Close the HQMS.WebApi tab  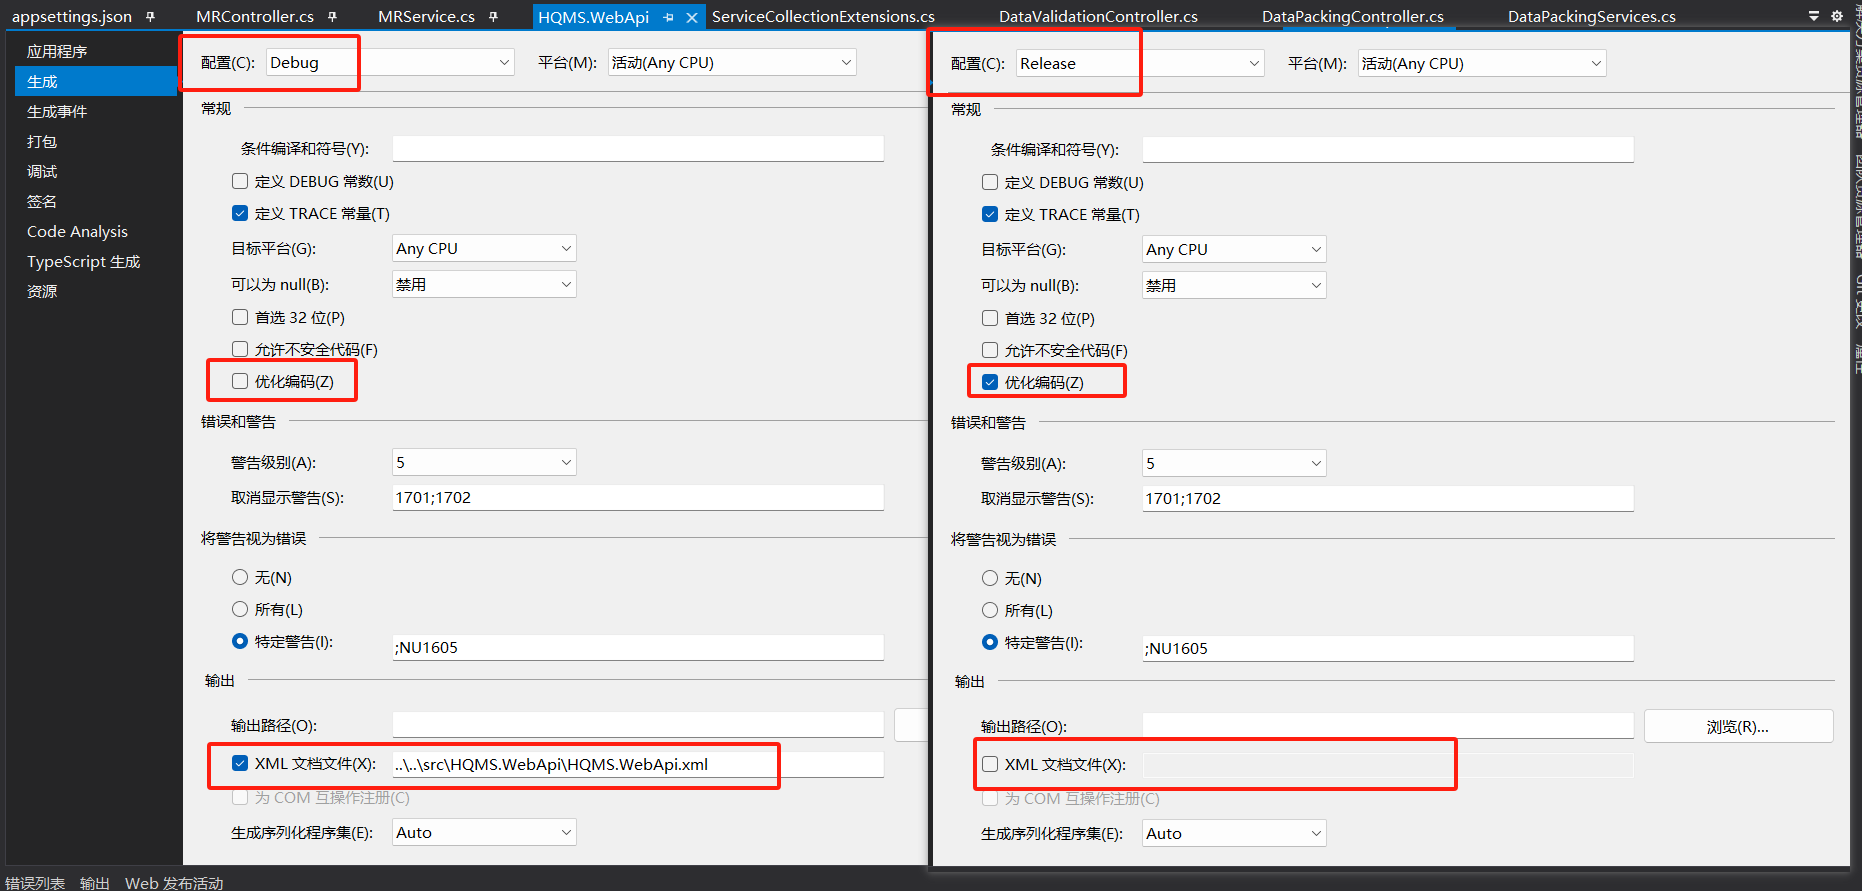click(691, 17)
